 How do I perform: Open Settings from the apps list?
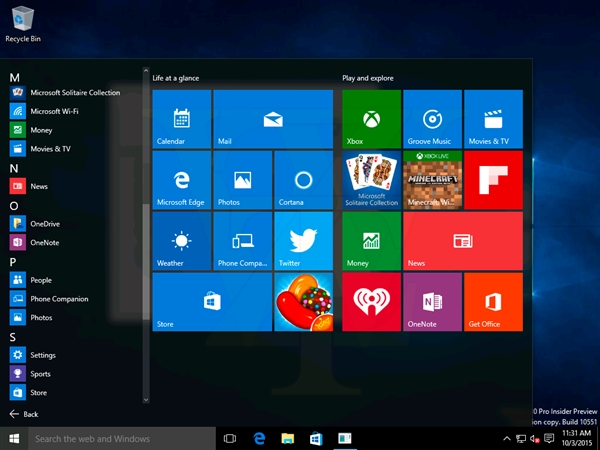click(42, 355)
